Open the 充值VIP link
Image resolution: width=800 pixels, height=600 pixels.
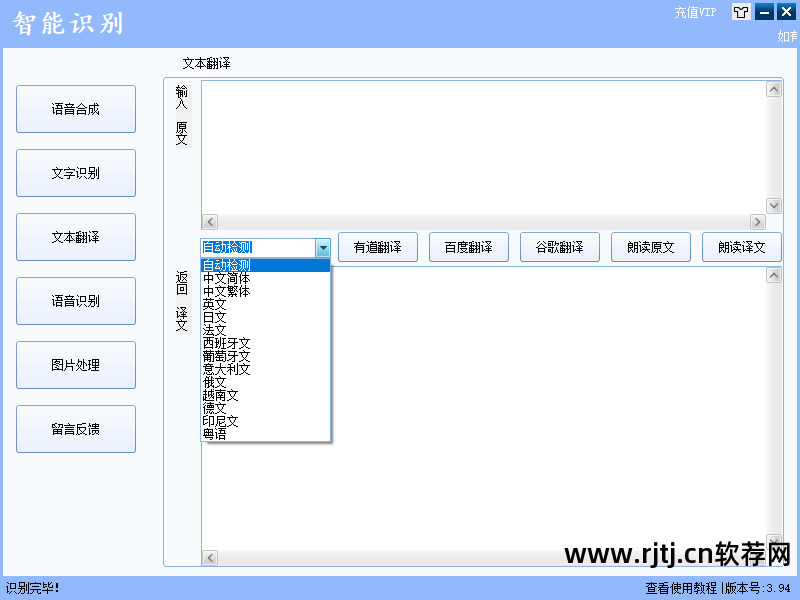click(x=695, y=12)
